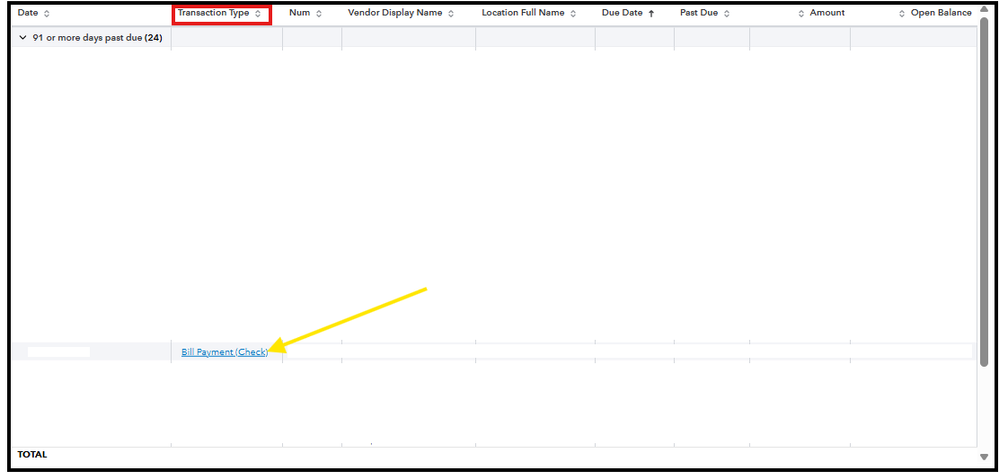
Task: Sort by Location Full Name arrows
Action: click(x=573, y=13)
